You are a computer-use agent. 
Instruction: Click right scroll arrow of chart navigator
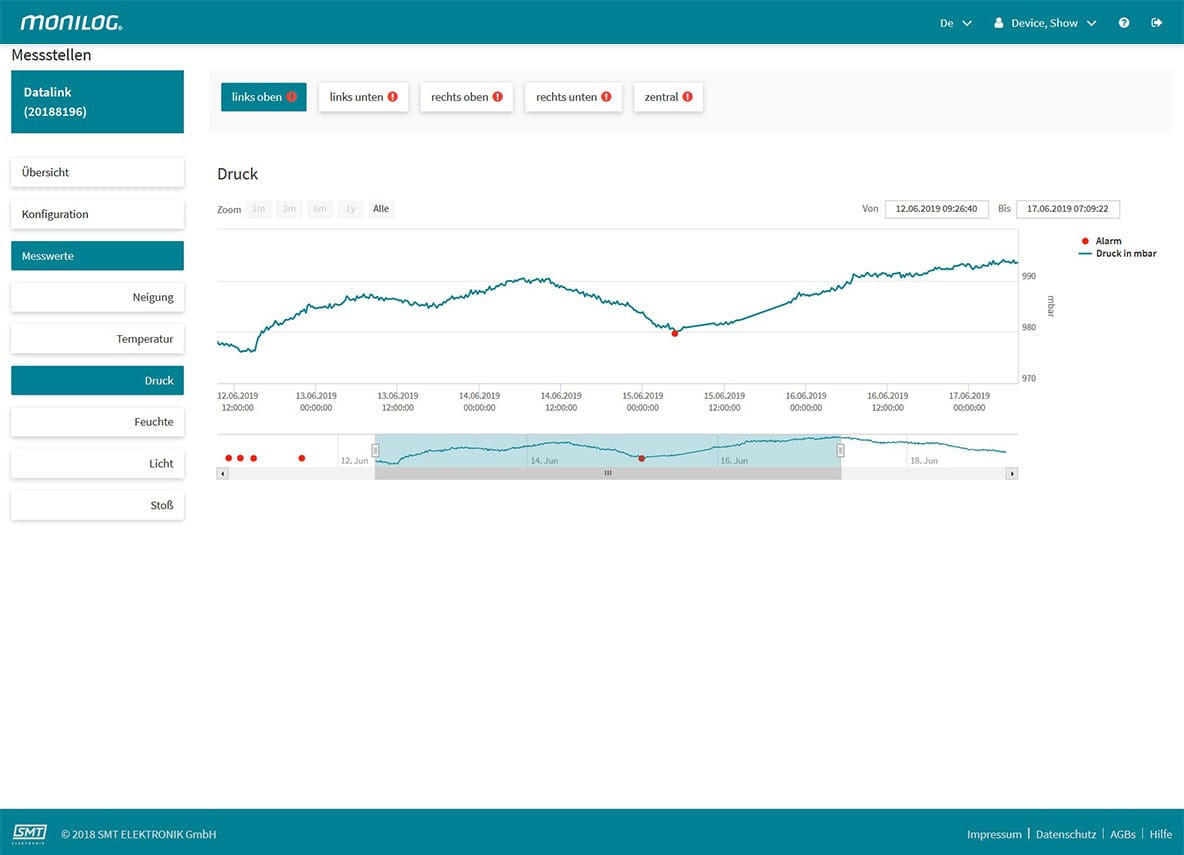tap(1011, 473)
